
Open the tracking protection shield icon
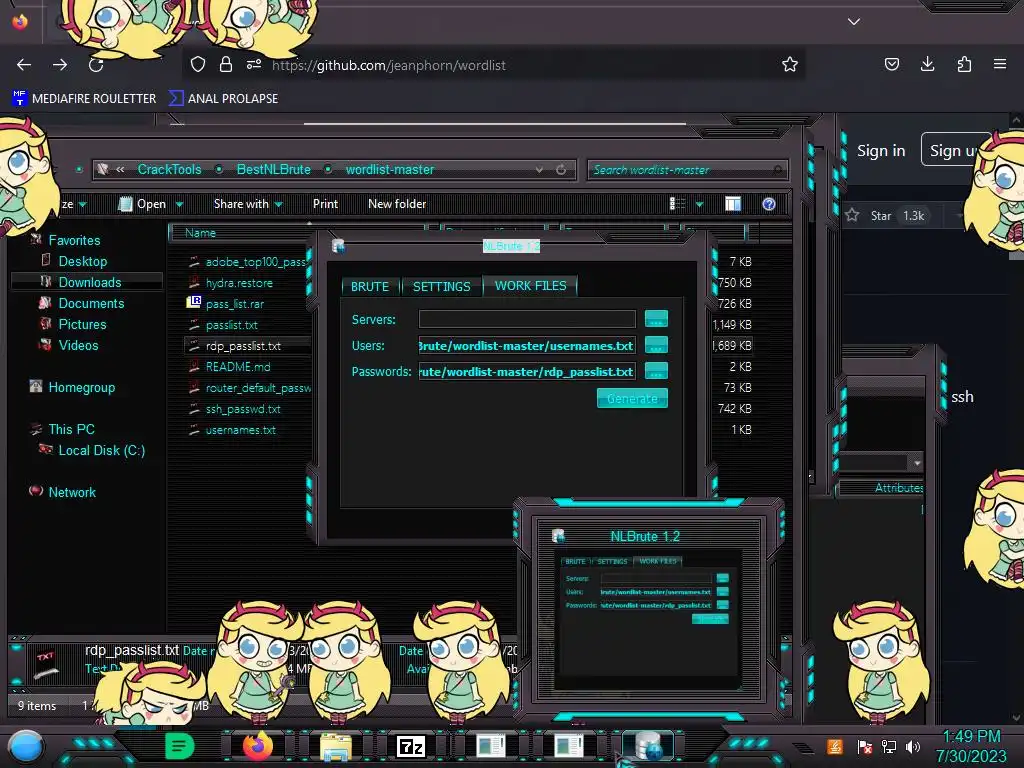198,64
